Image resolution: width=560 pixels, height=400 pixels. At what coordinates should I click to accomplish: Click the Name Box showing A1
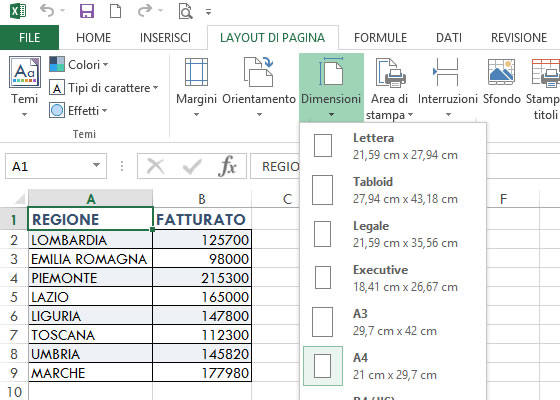tap(48, 166)
